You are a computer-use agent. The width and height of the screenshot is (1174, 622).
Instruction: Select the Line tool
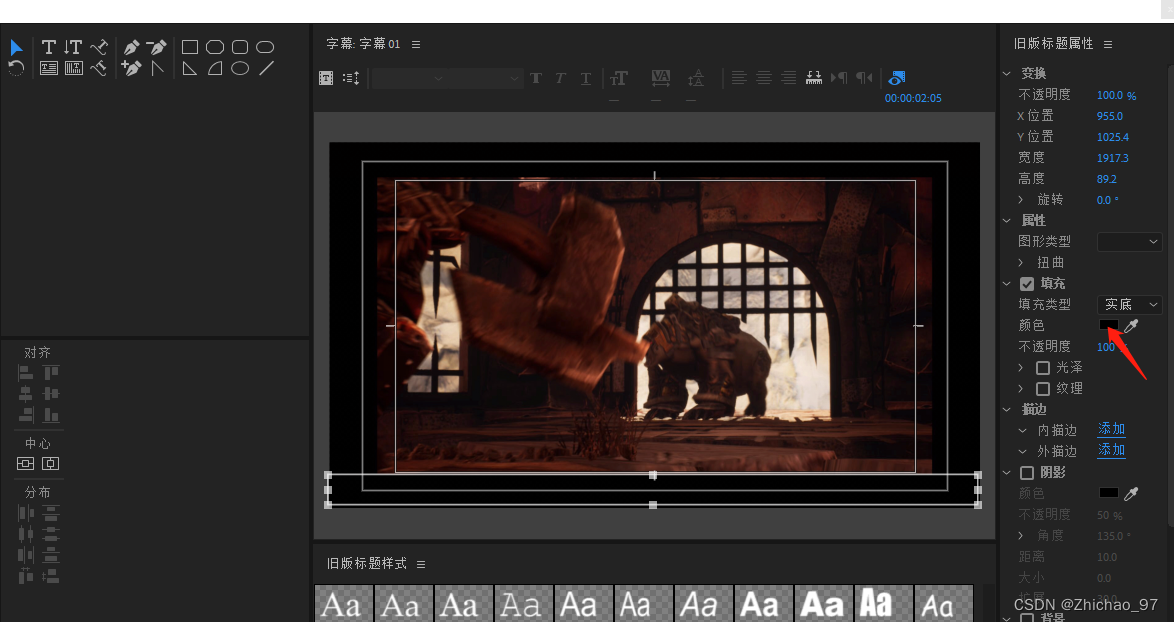click(x=266, y=68)
